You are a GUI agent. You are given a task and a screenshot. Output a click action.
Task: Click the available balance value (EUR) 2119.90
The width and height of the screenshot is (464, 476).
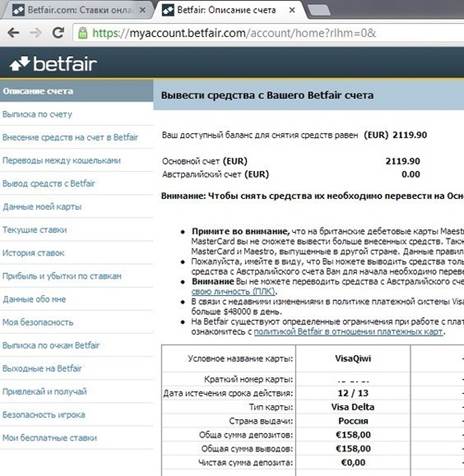[395, 135]
